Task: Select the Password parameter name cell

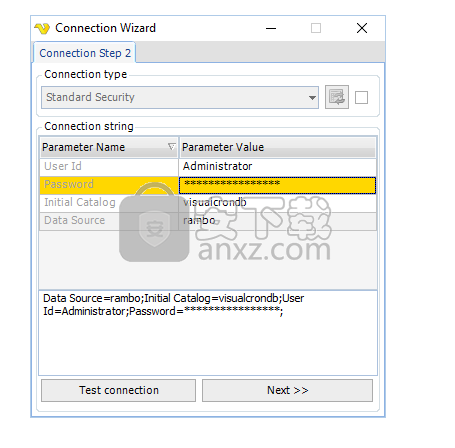Action: [109, 185]
